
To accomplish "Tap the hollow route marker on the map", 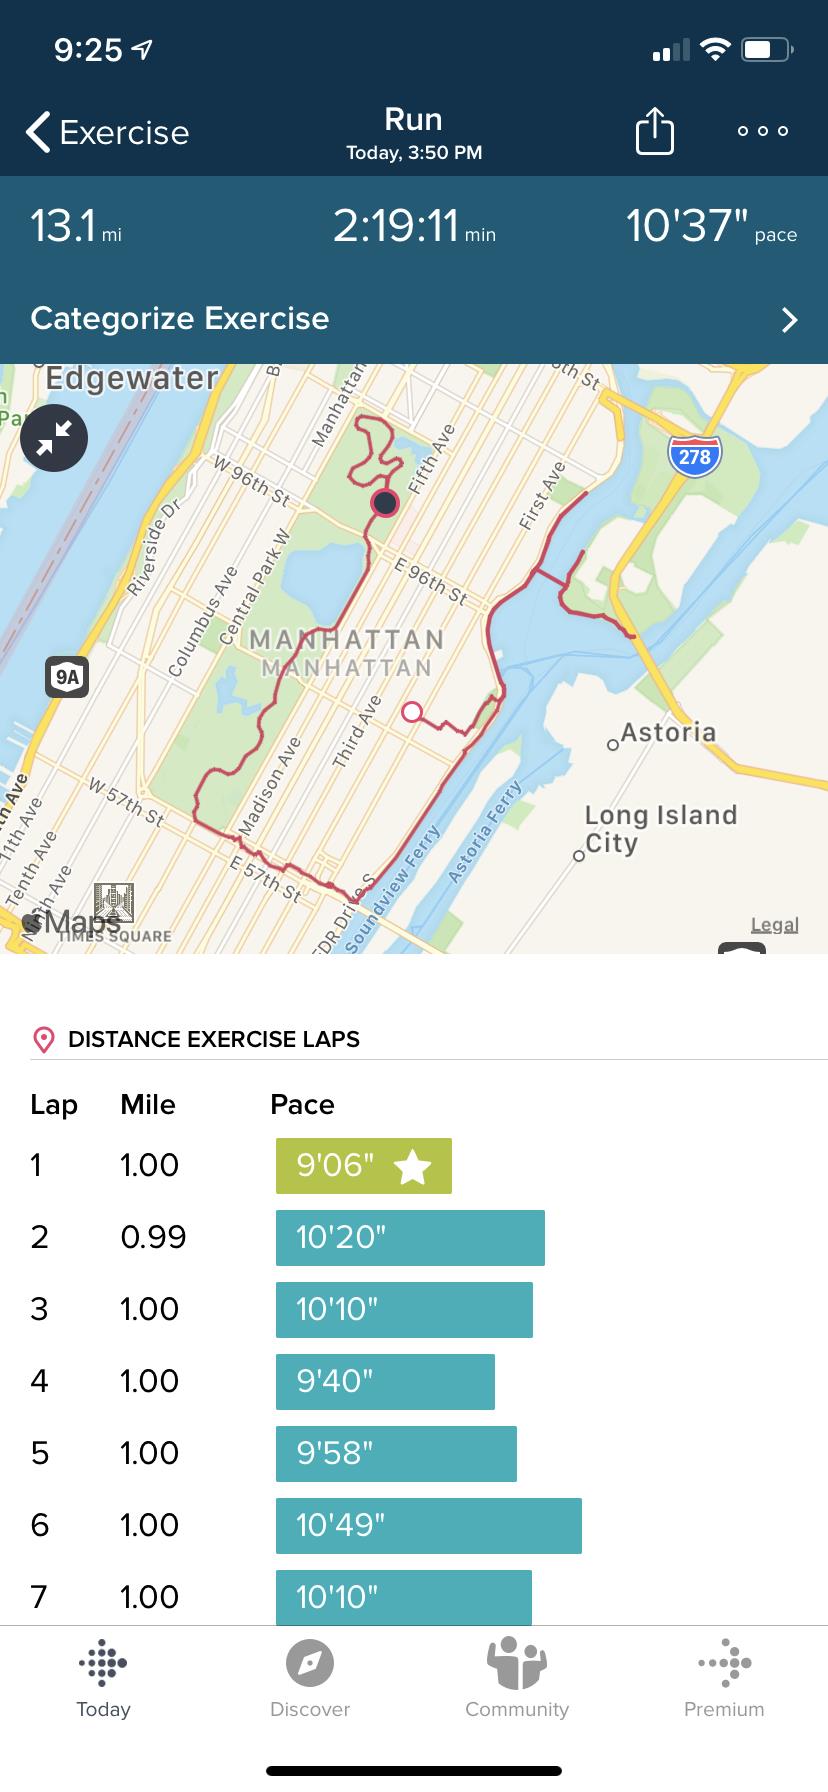I will click(411, 712).
